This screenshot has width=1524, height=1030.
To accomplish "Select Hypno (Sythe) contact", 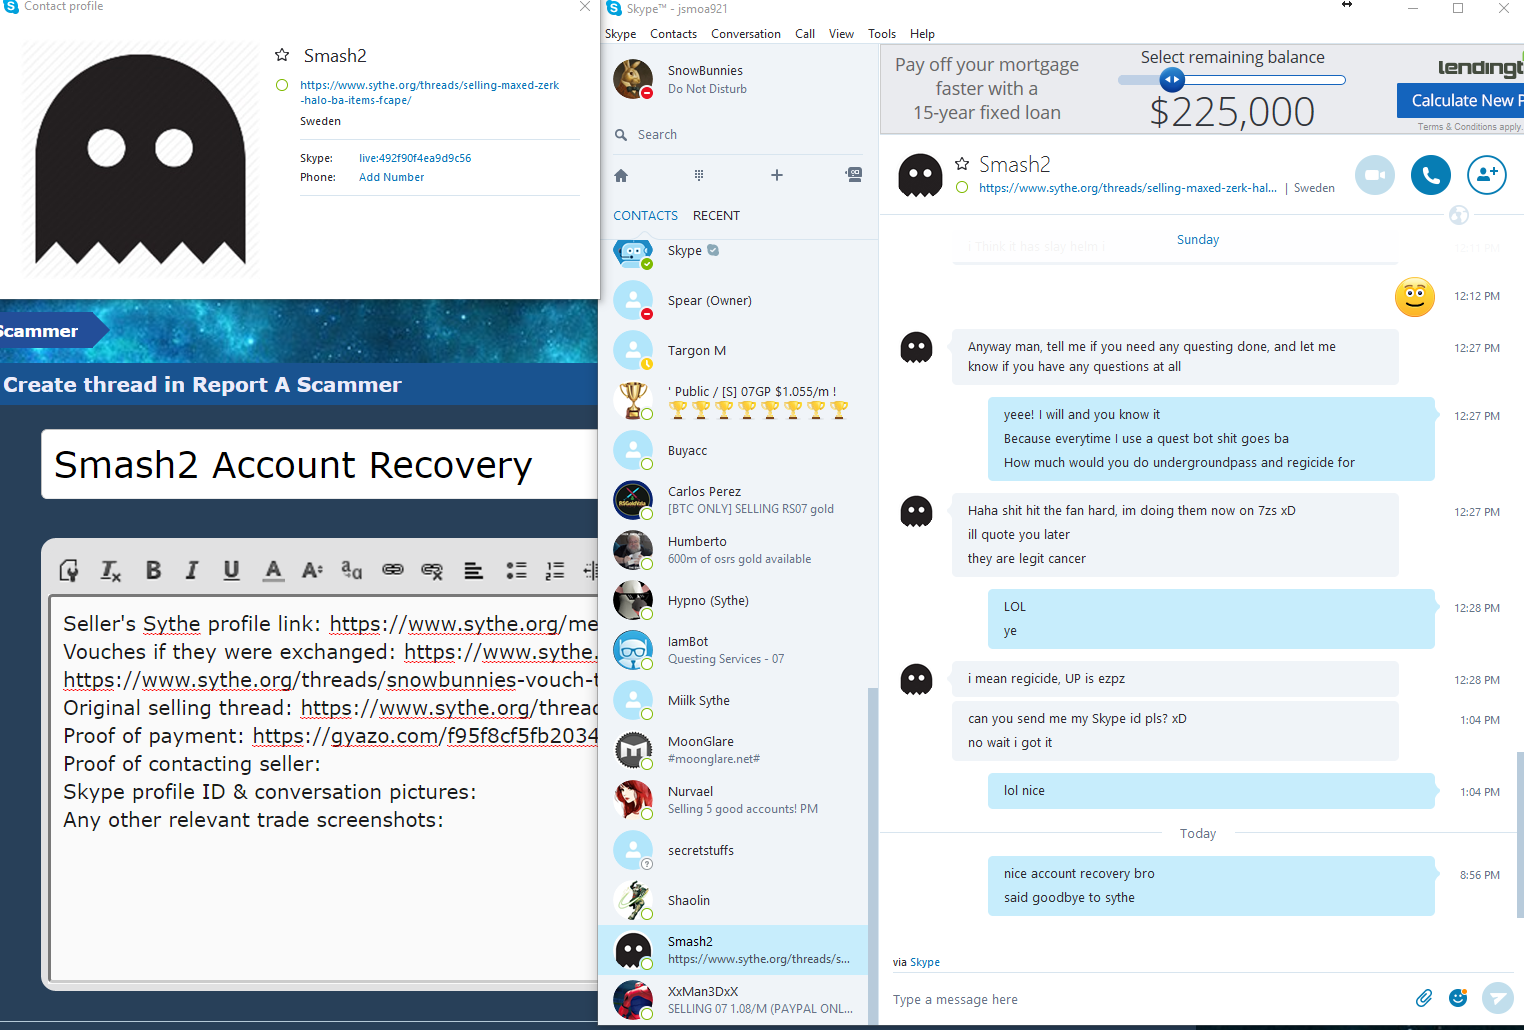I will (734, 600).
